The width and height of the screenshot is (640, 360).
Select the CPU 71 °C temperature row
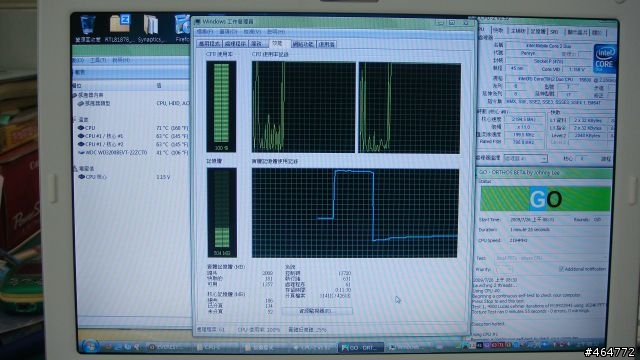133,128
